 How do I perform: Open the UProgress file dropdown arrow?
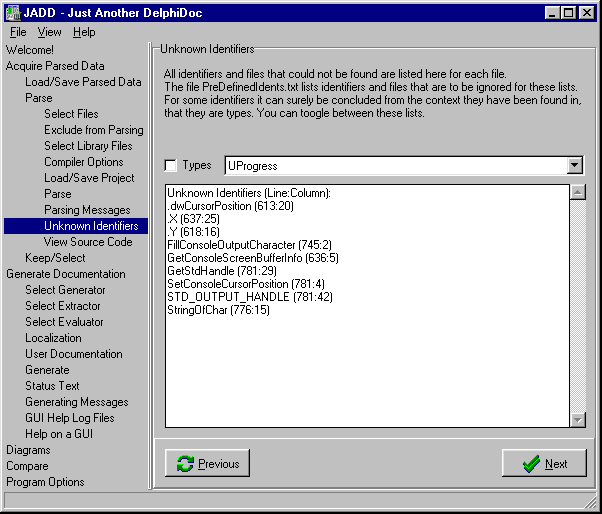(x=574, y=165)
